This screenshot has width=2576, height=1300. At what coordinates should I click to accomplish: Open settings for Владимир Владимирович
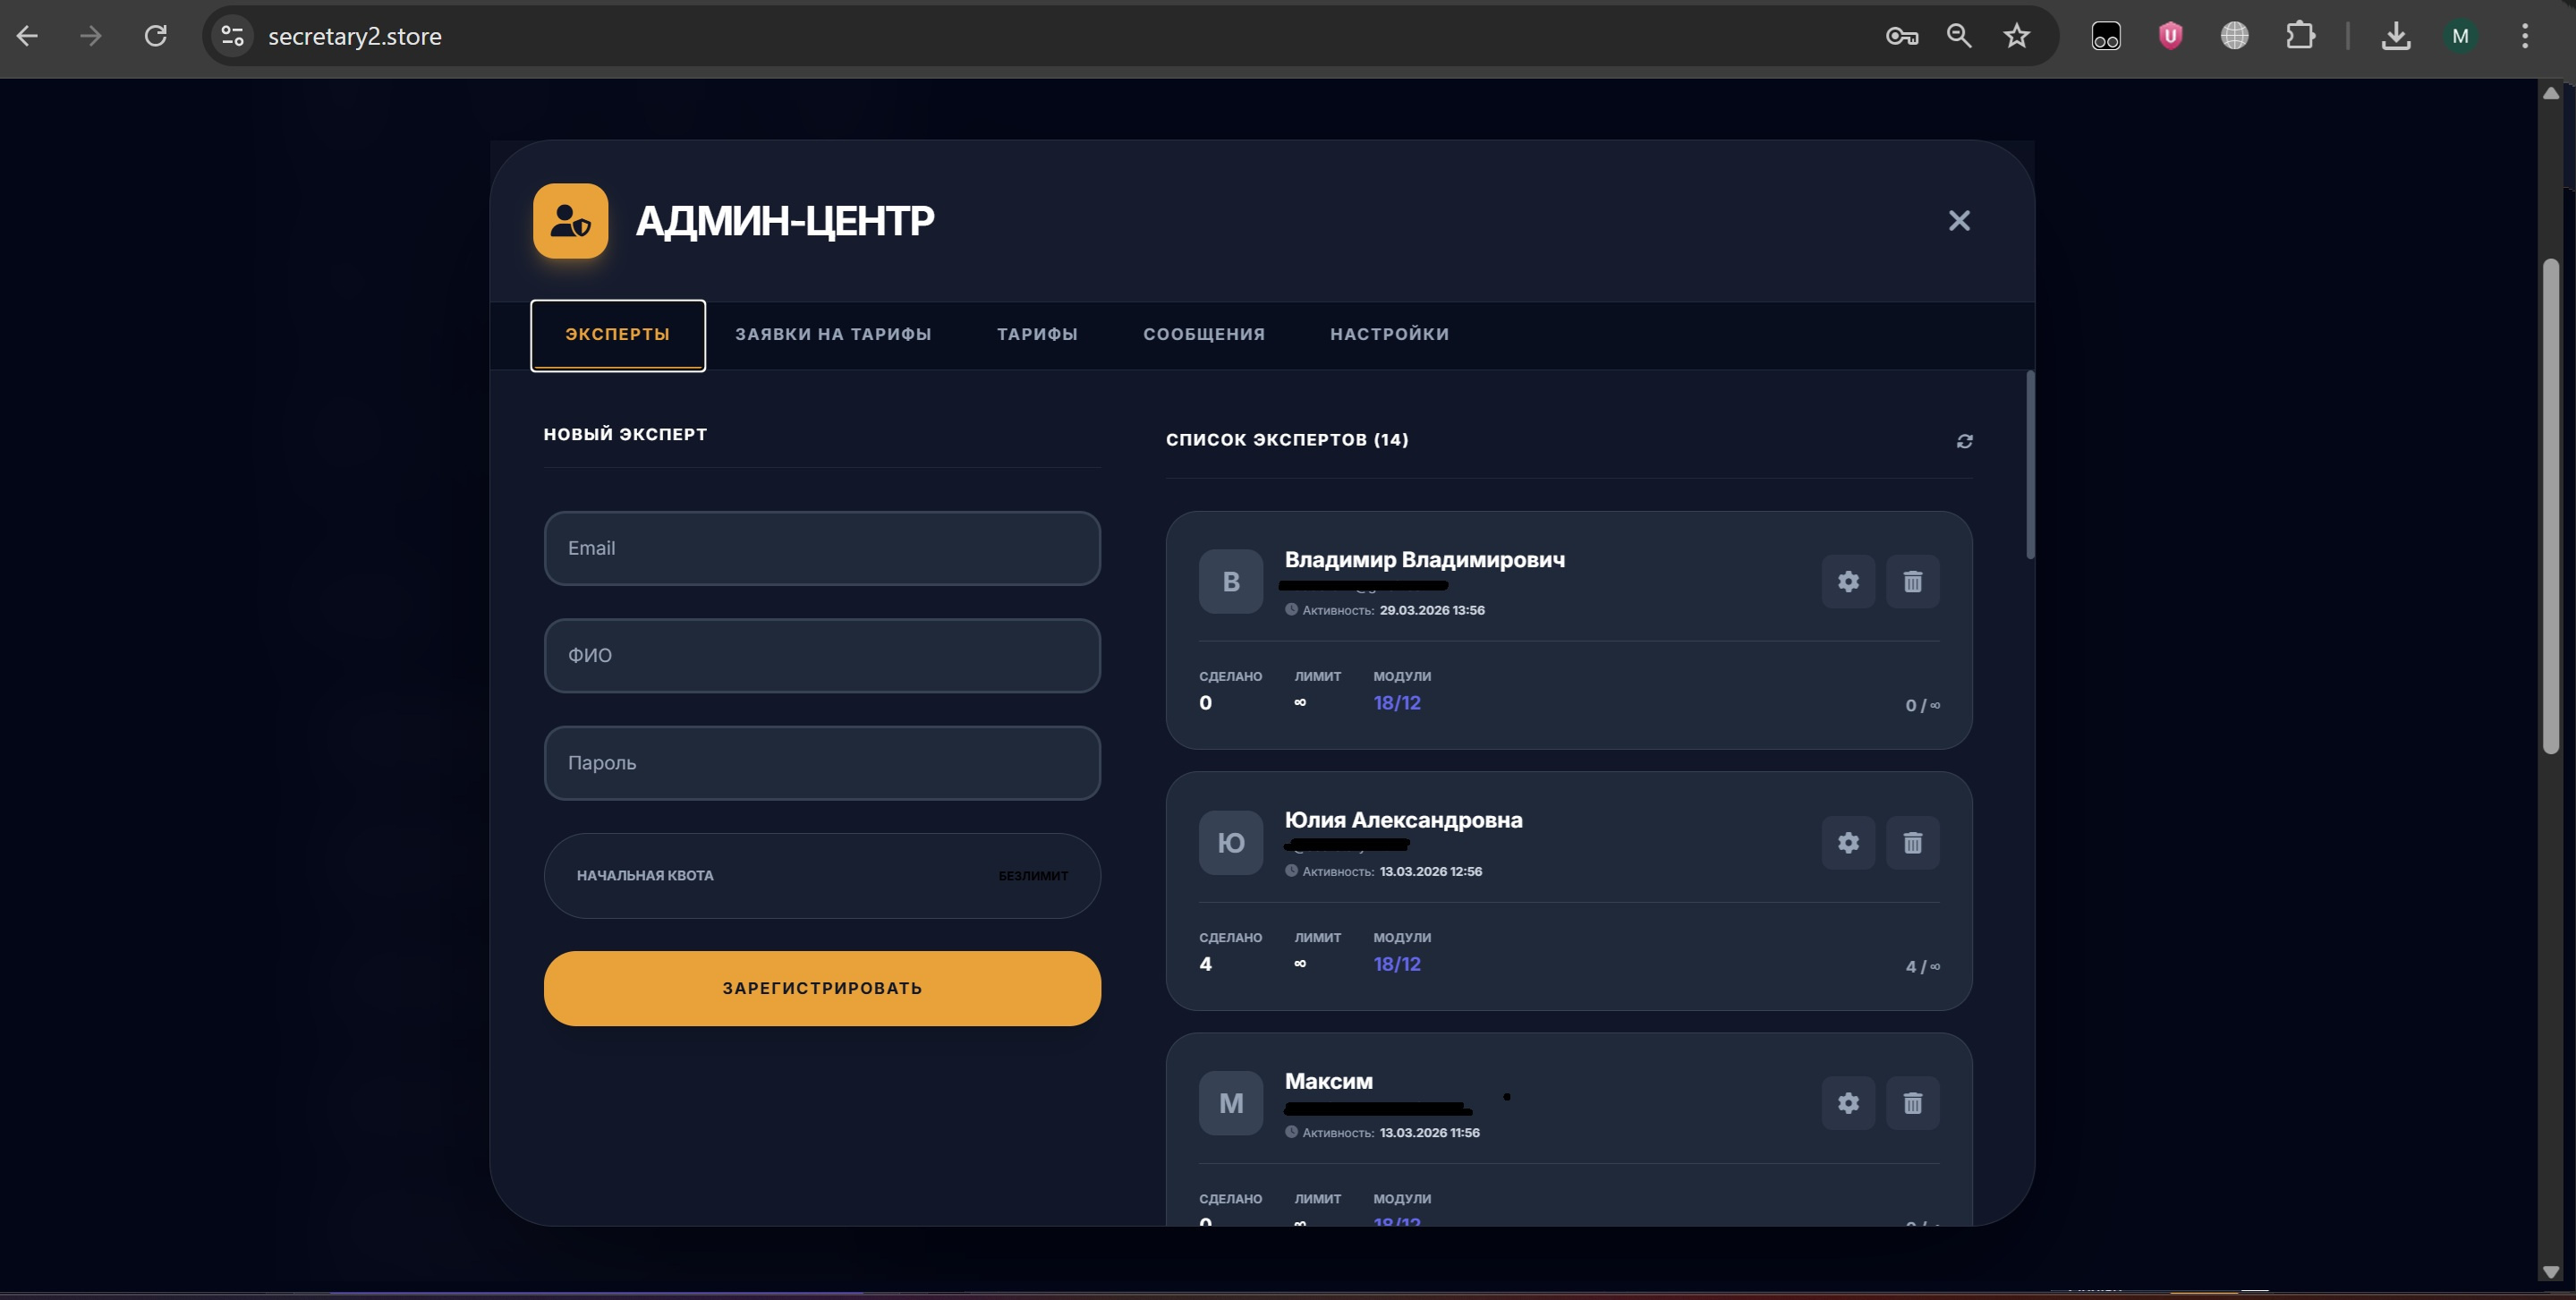1848,581
